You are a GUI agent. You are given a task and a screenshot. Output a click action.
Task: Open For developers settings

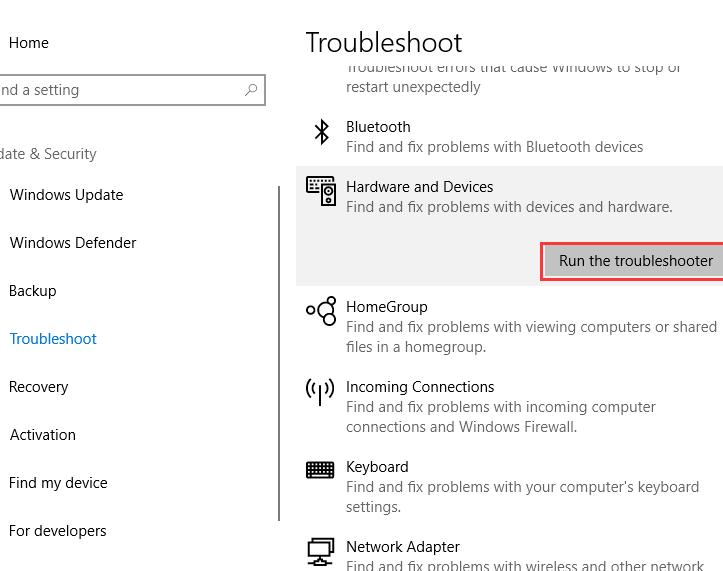coord(58,531)
